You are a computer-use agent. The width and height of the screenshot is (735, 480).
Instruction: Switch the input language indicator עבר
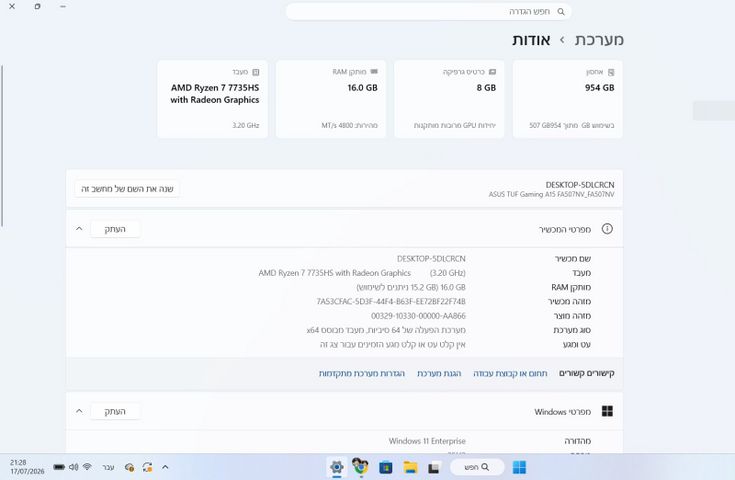click(108, 467)
